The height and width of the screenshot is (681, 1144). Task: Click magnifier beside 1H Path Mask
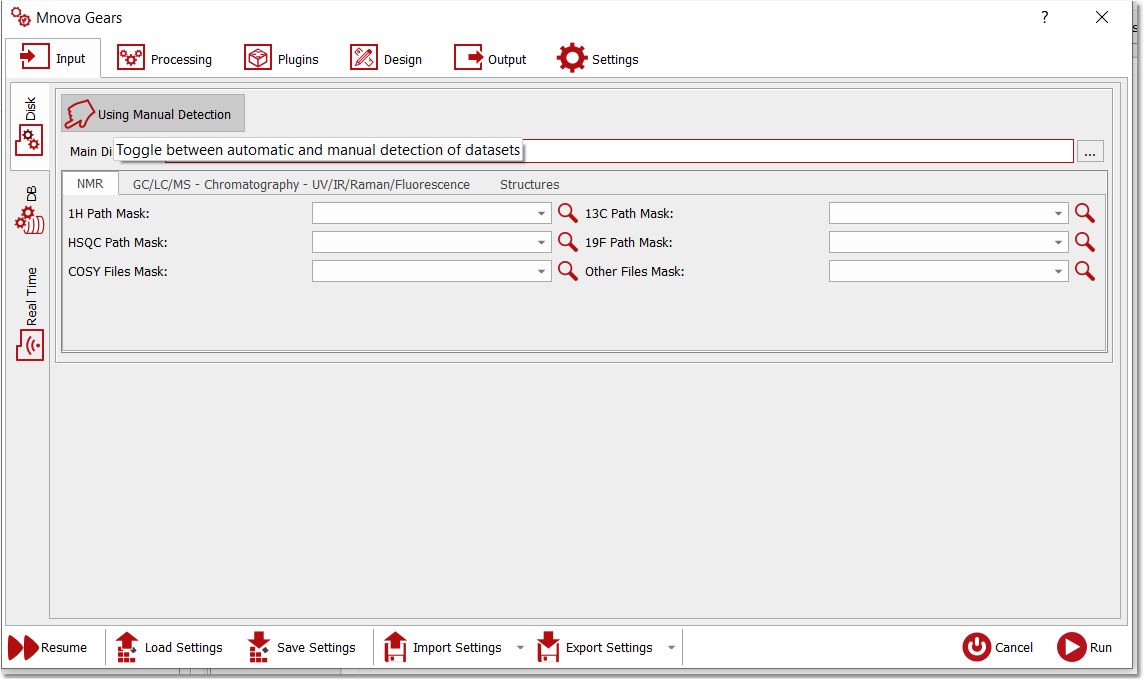click(568, 212)
